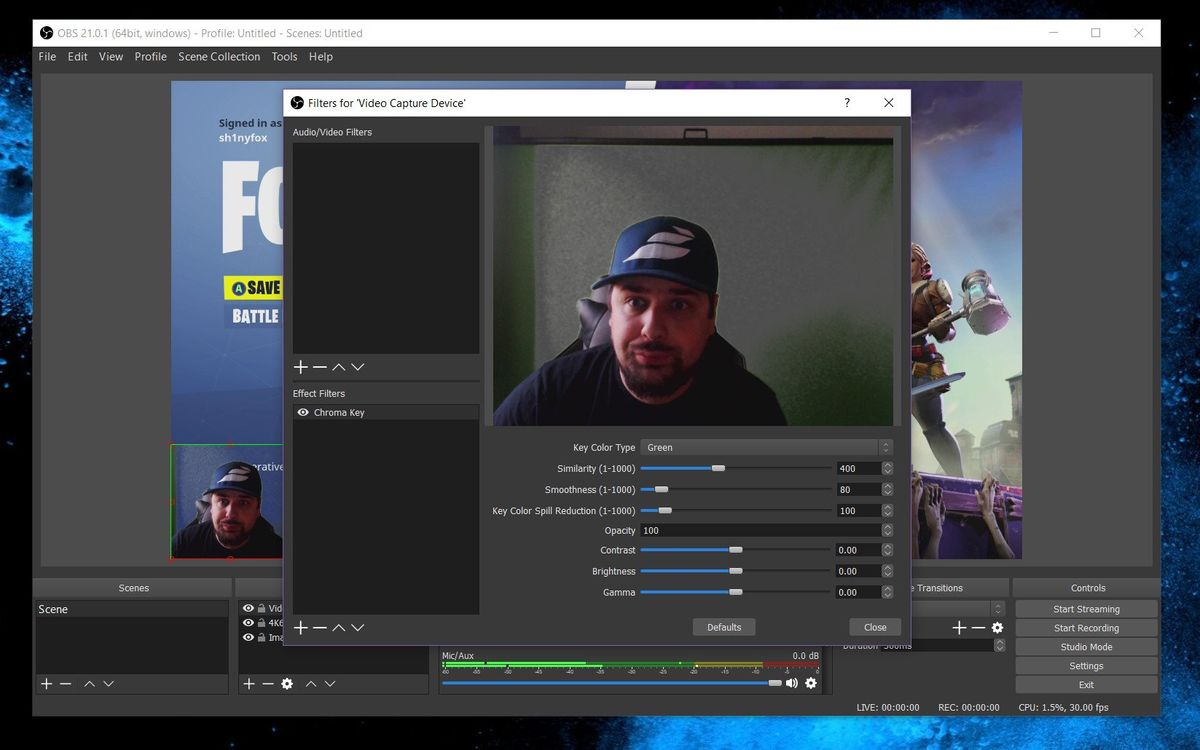Move selected source down the list
The height and width of the screenshot is (750, 1200).
click(330, 683)
